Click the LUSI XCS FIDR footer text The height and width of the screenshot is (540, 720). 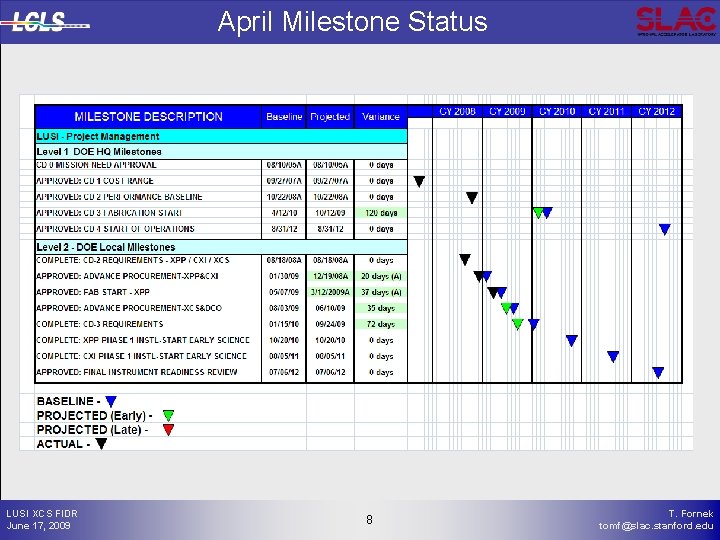click(42, 513)
